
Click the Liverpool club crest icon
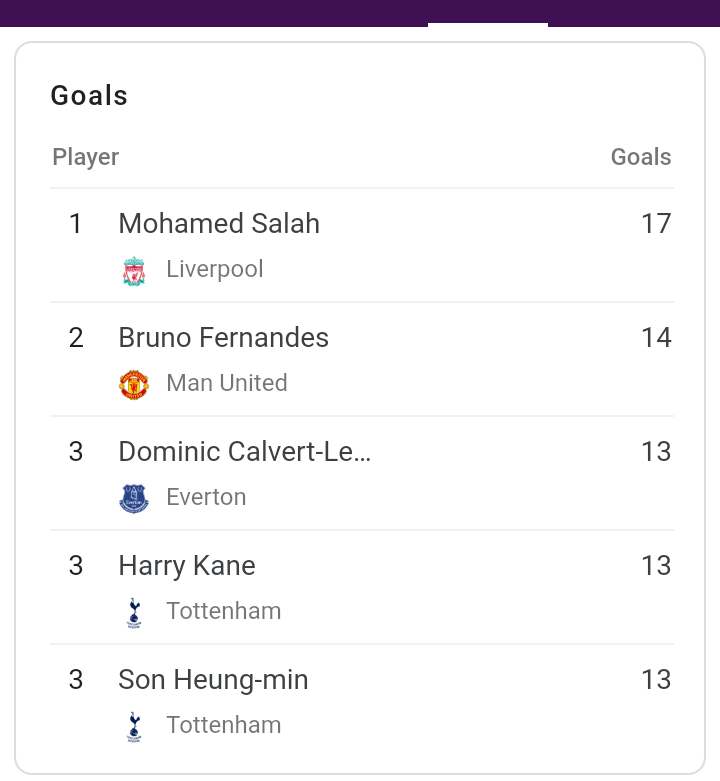pos(134,271)
